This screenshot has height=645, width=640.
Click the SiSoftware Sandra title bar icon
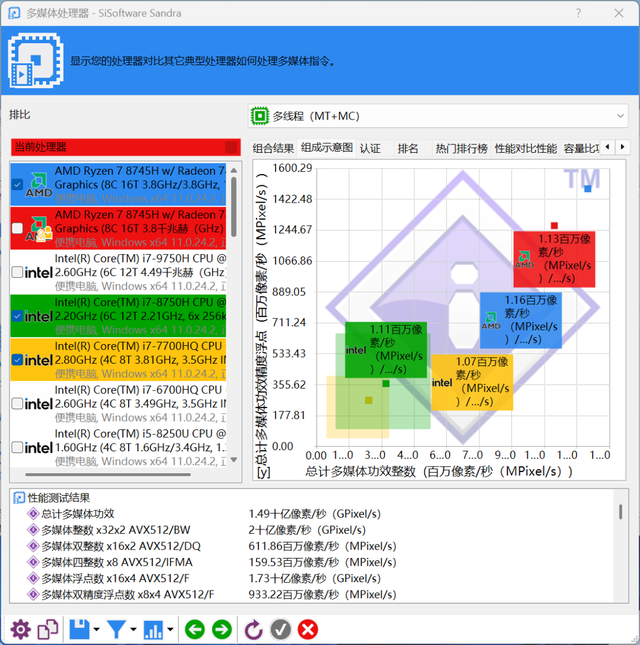[14, 13]
